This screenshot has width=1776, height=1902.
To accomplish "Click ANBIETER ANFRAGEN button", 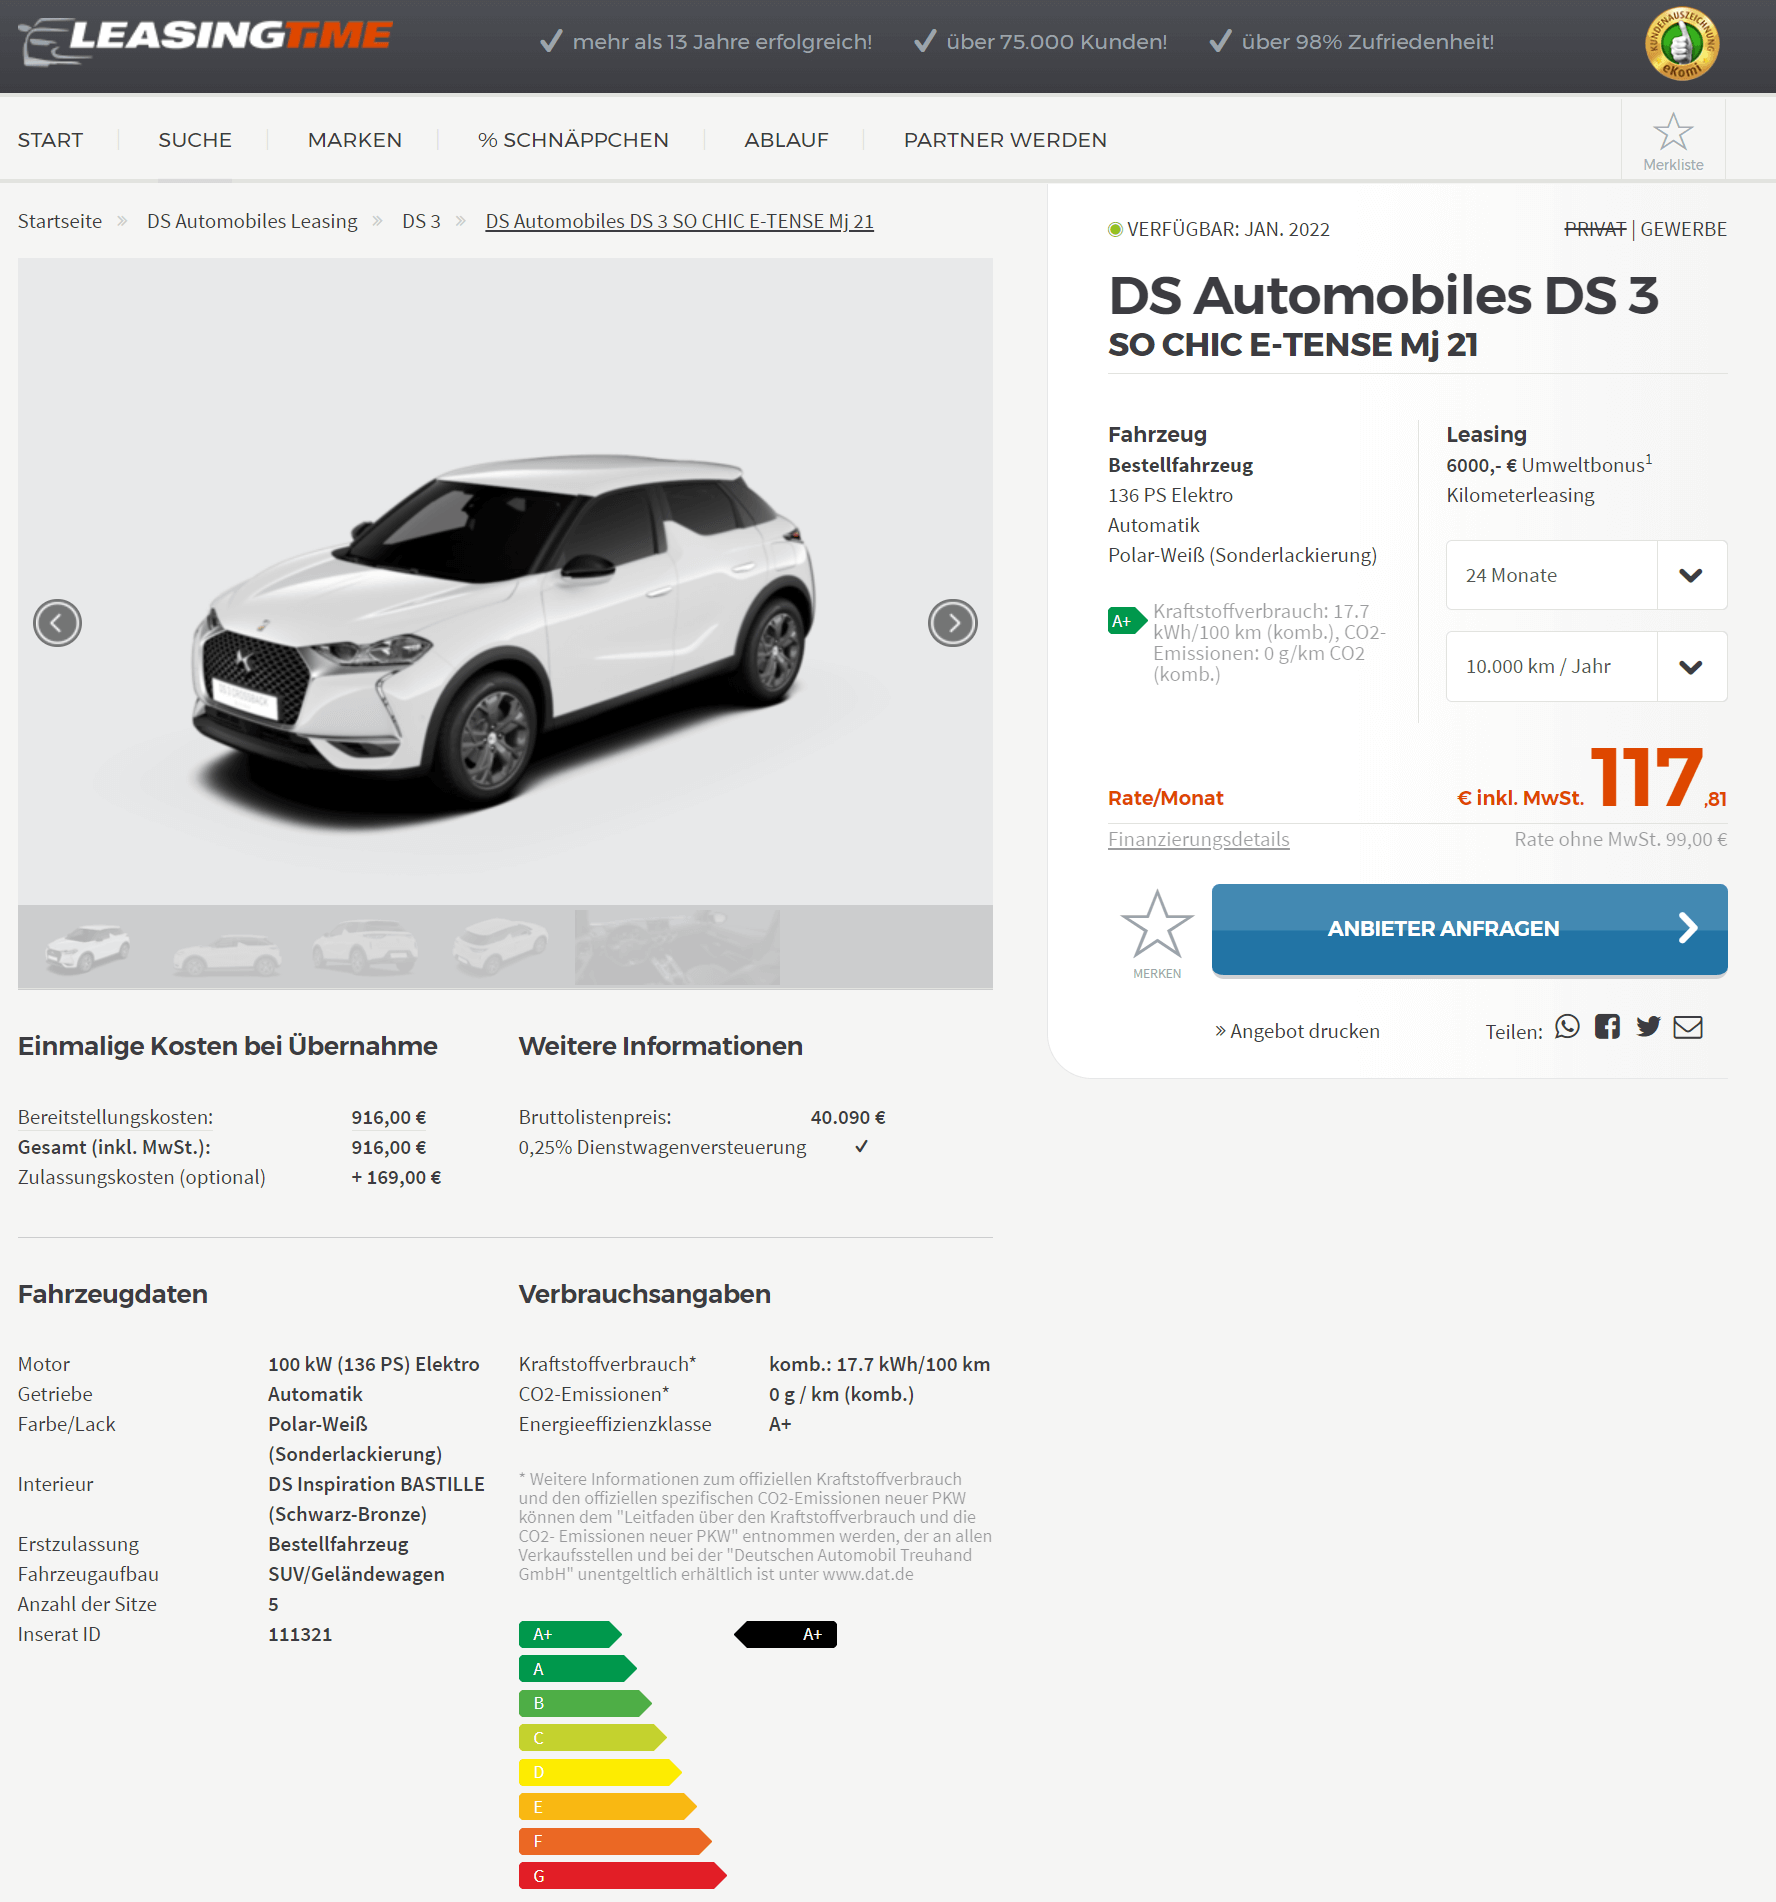I will coord(1469,929).
